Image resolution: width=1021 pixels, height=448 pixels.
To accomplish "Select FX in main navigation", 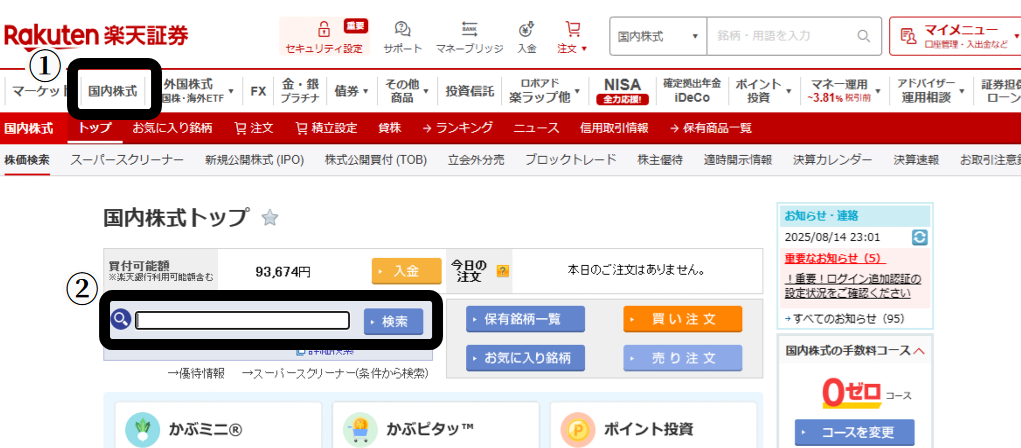I will 259,91.
